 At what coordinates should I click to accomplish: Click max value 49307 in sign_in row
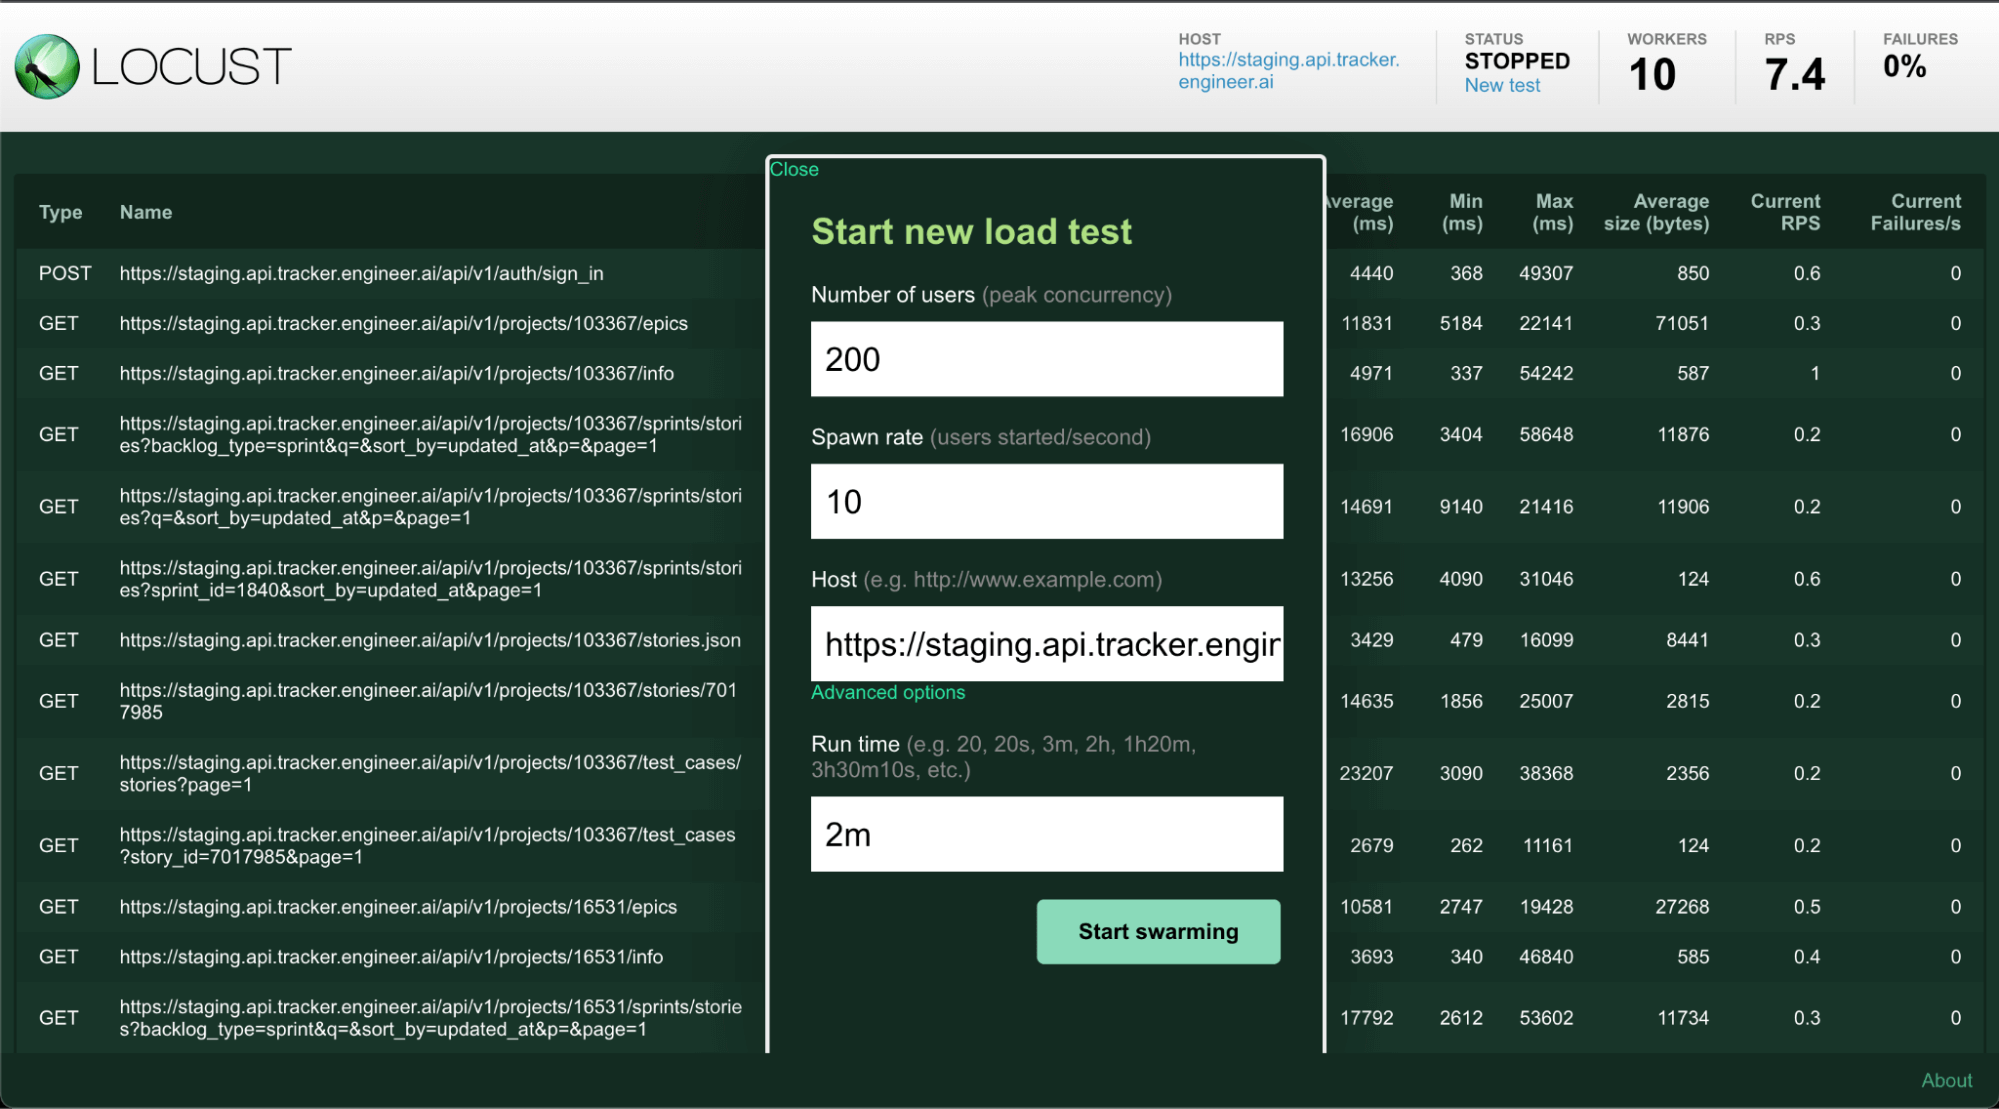click(1546, 273)
